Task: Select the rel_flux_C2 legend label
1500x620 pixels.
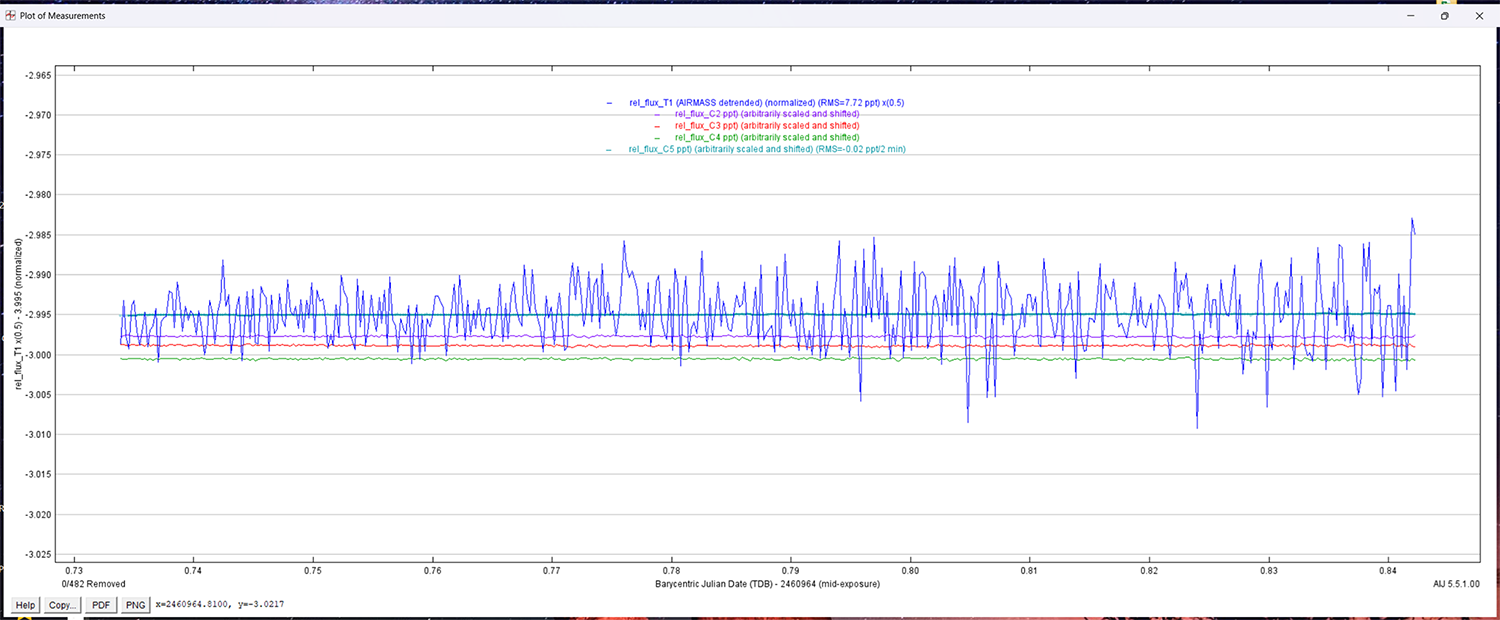Action: coord(766,115)
